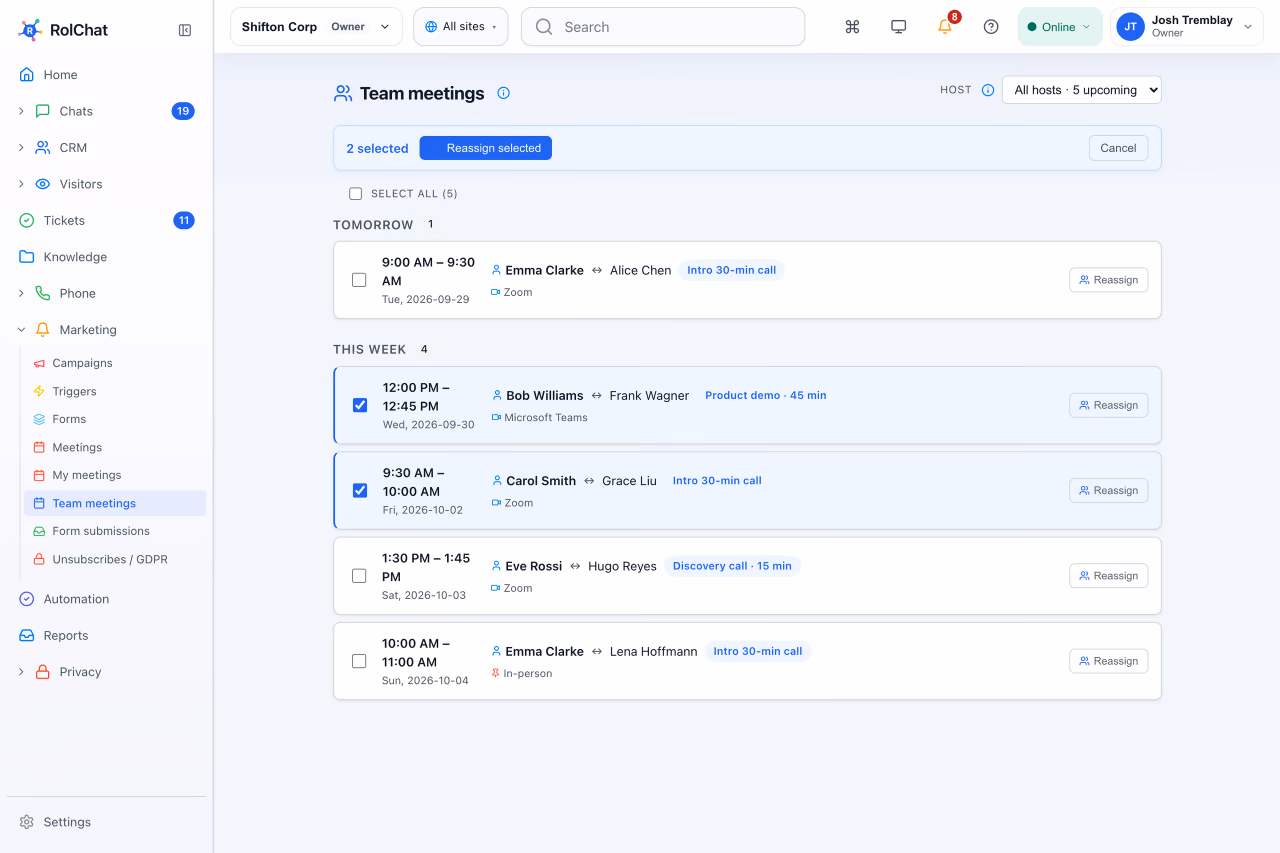
Task: Check the Eve Rossi meeting checkbox
Action: [x=359, y=576]
